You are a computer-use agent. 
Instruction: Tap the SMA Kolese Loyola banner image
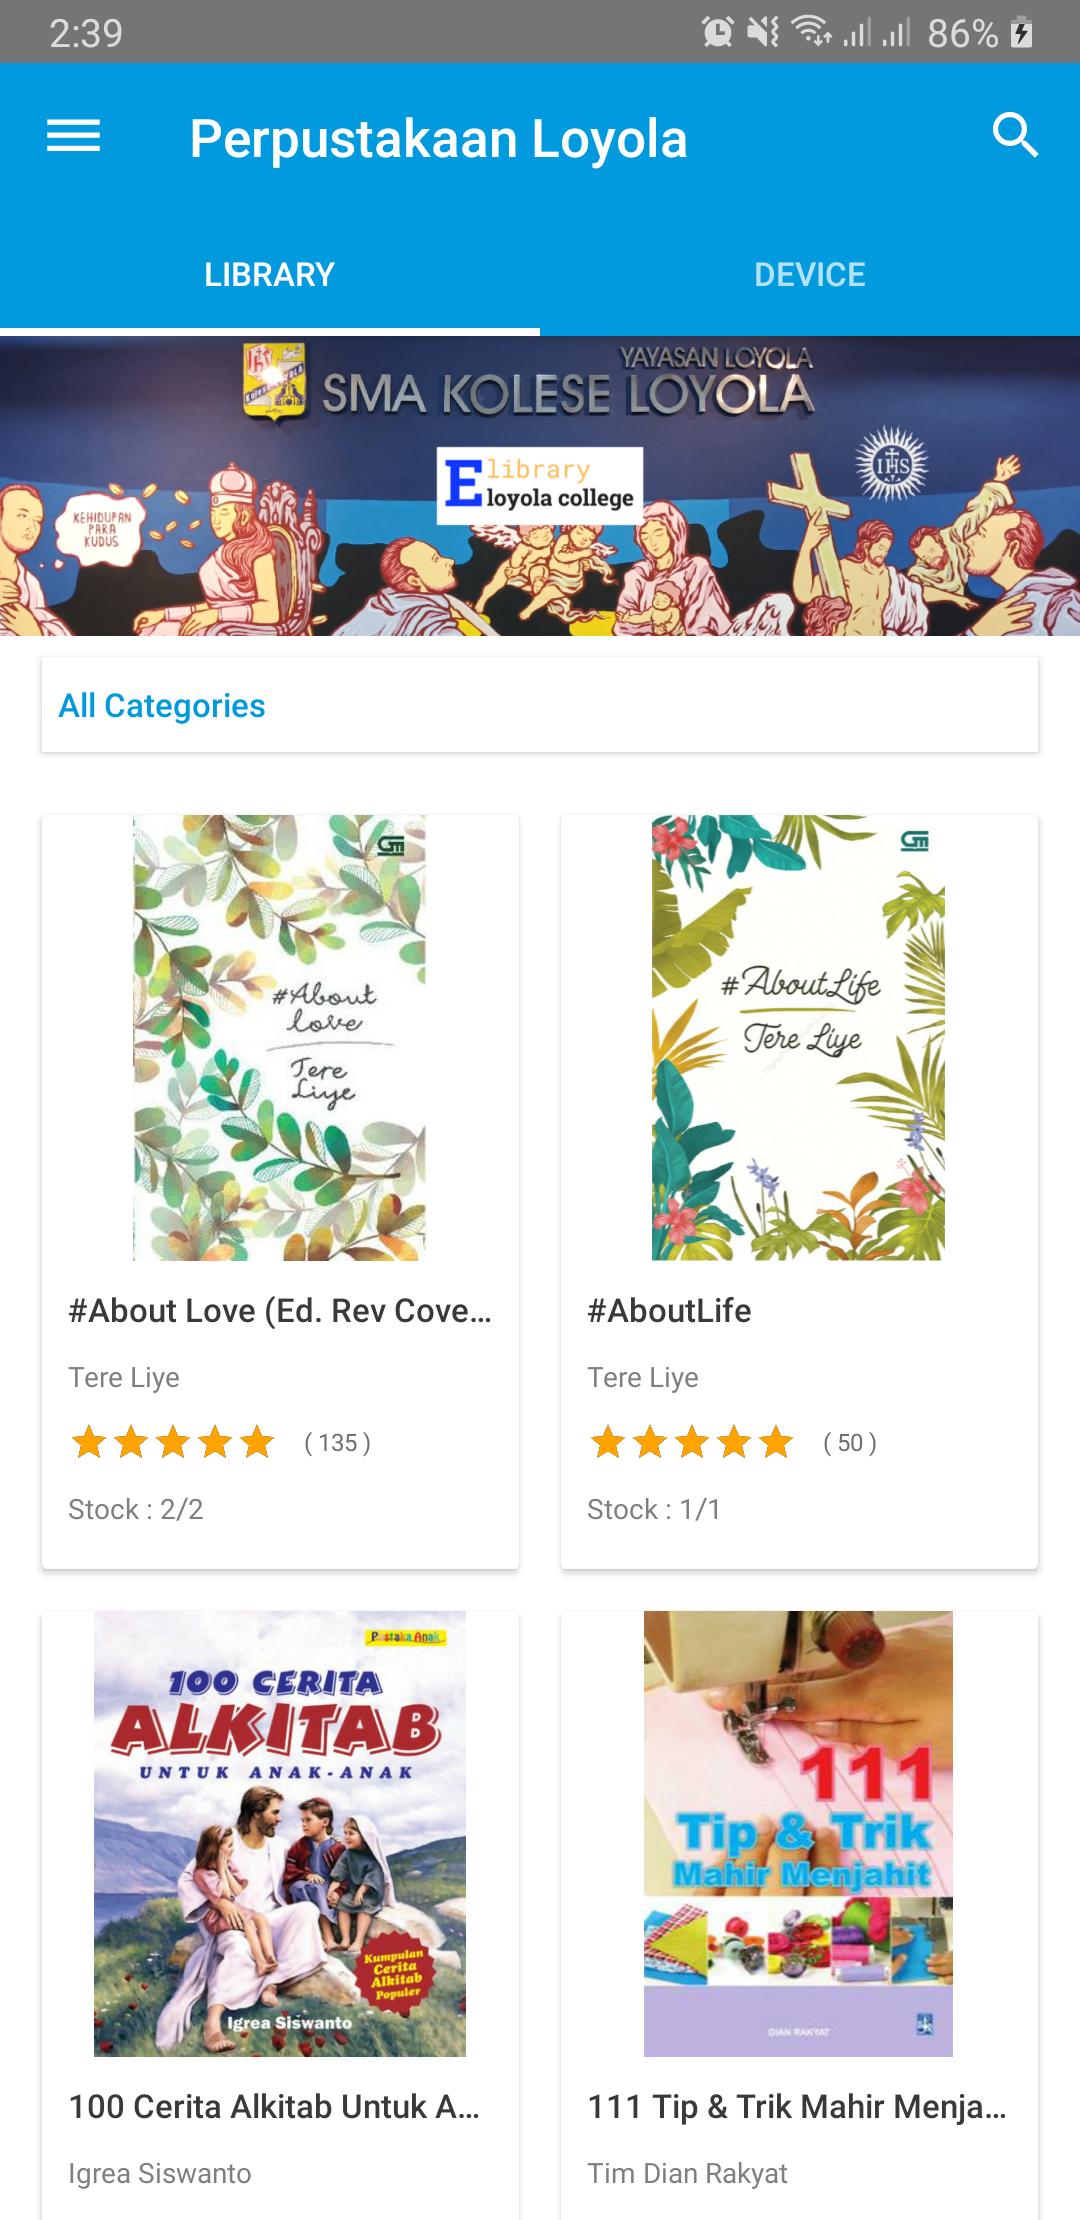coord(540,486)
